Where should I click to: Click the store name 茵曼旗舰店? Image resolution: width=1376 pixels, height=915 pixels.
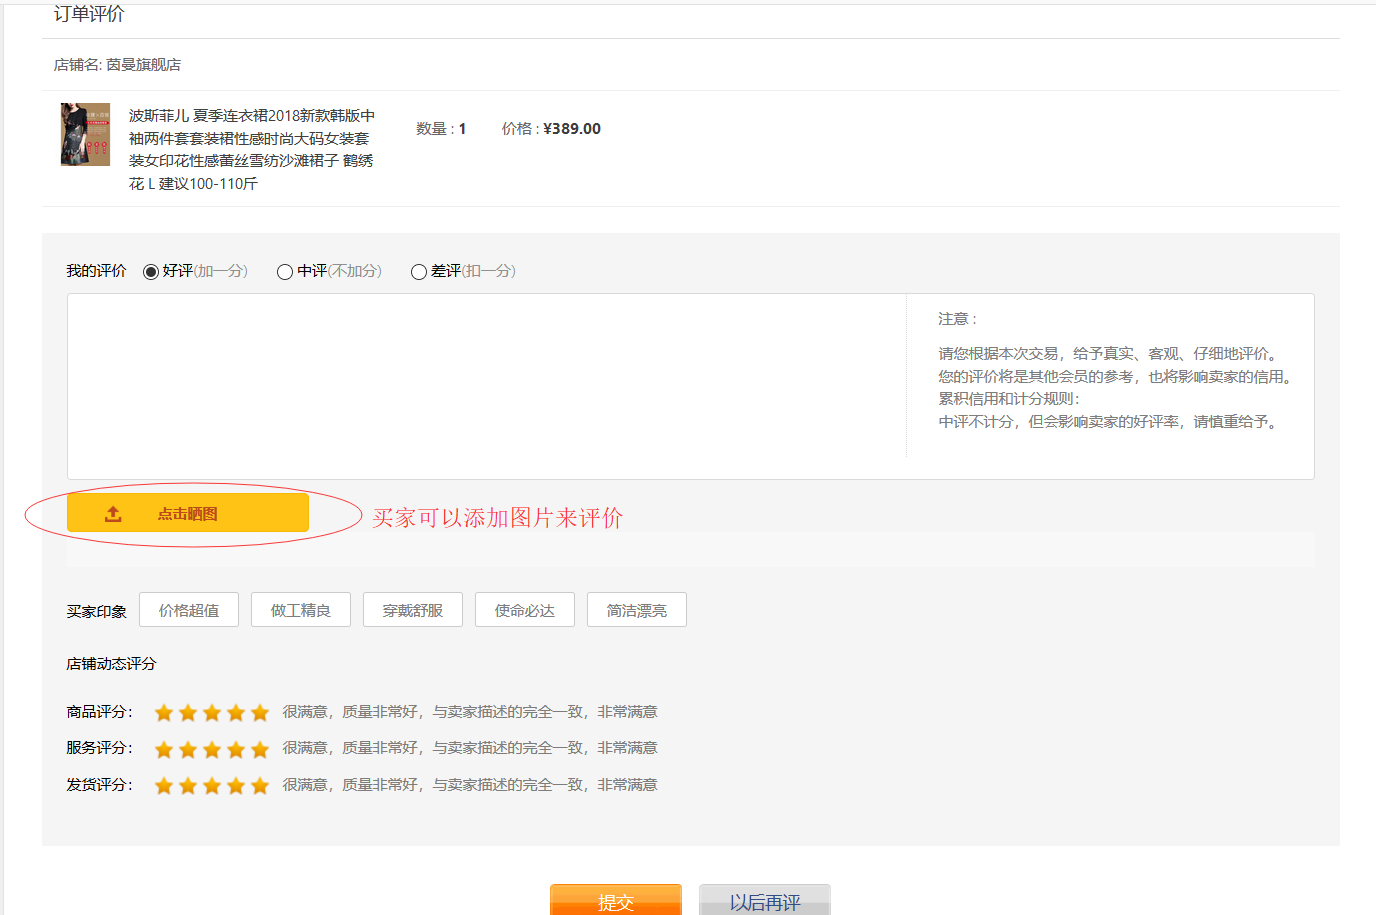(x=144, y=65)
